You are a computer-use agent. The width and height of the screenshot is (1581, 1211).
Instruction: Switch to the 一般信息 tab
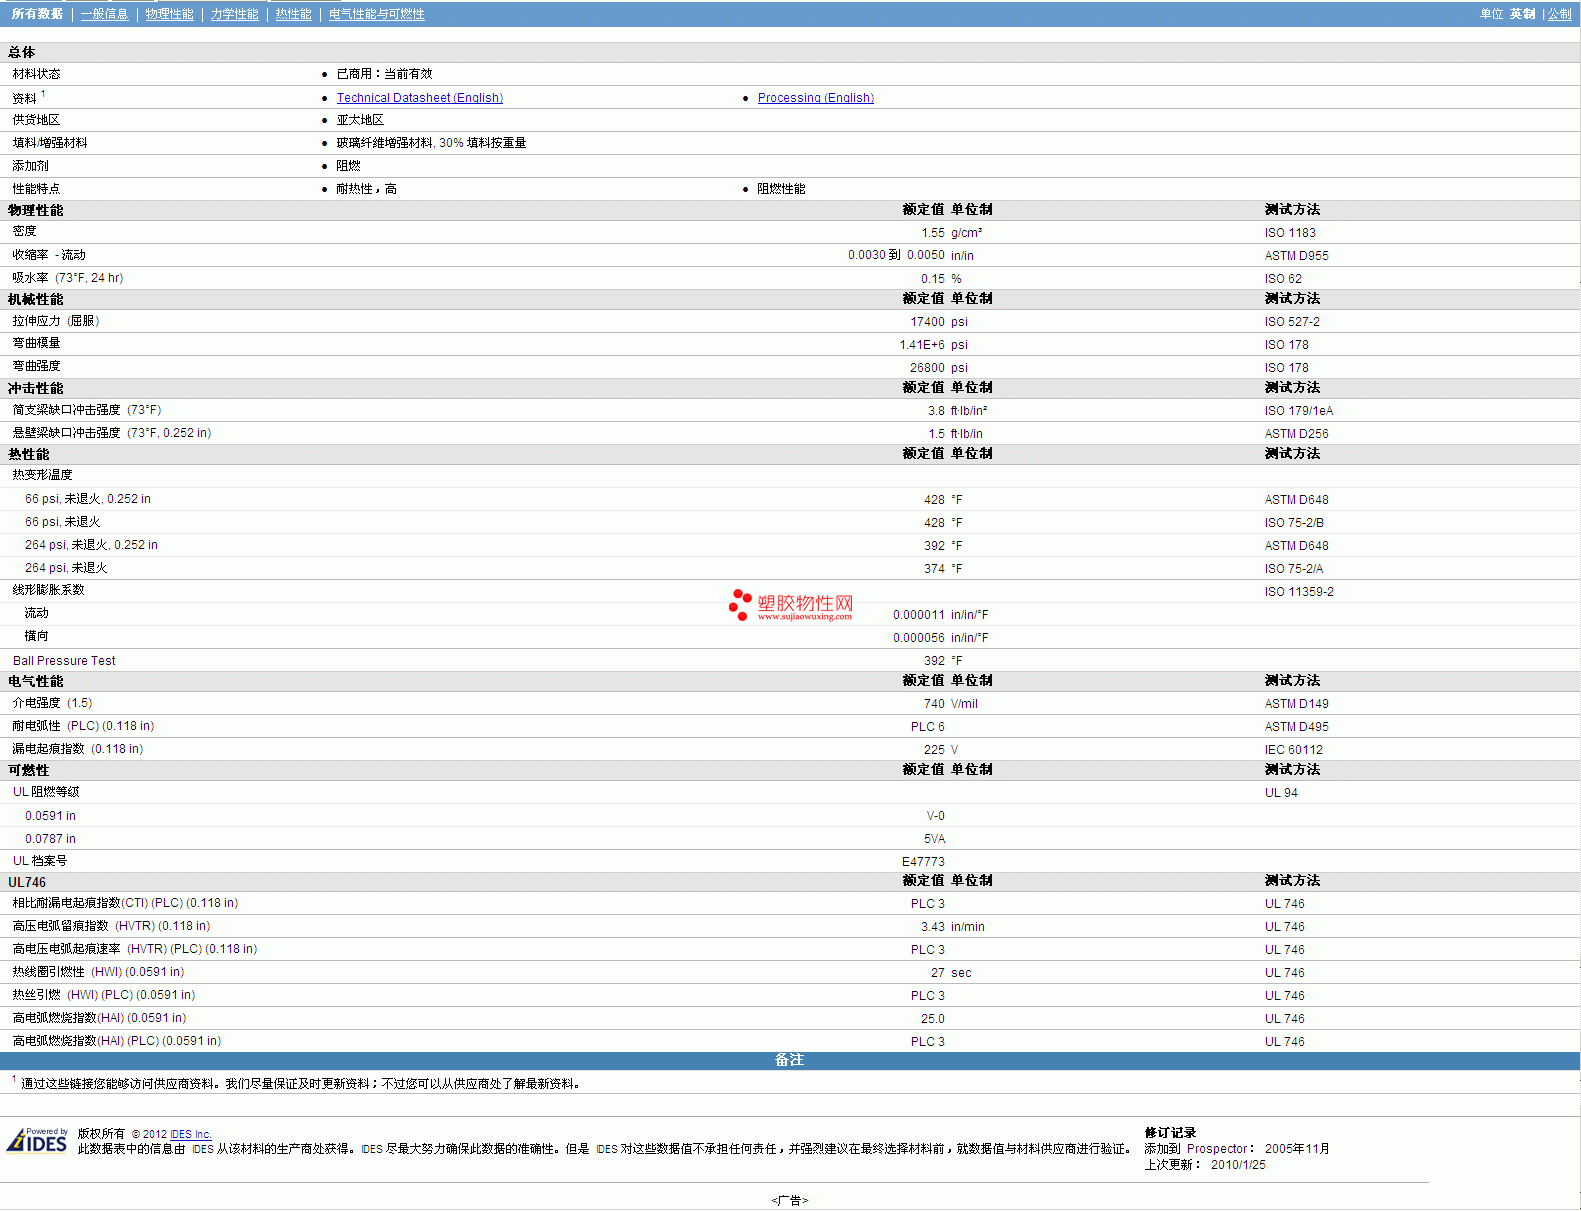pyautogui.click(x=105, y=14)
